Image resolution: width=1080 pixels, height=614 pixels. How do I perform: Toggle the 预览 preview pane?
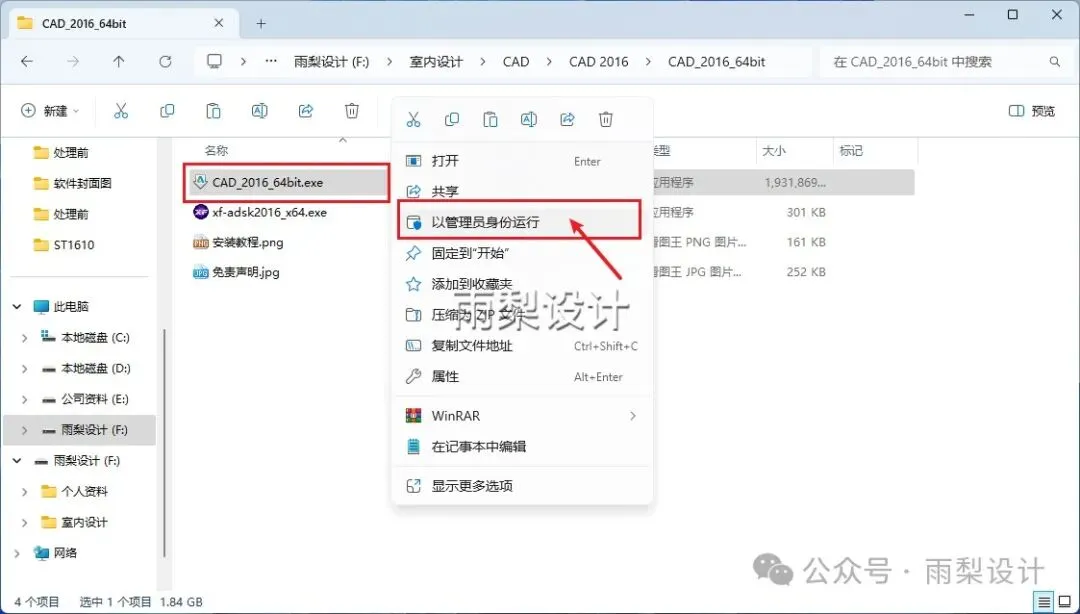tap(1031, 111)
